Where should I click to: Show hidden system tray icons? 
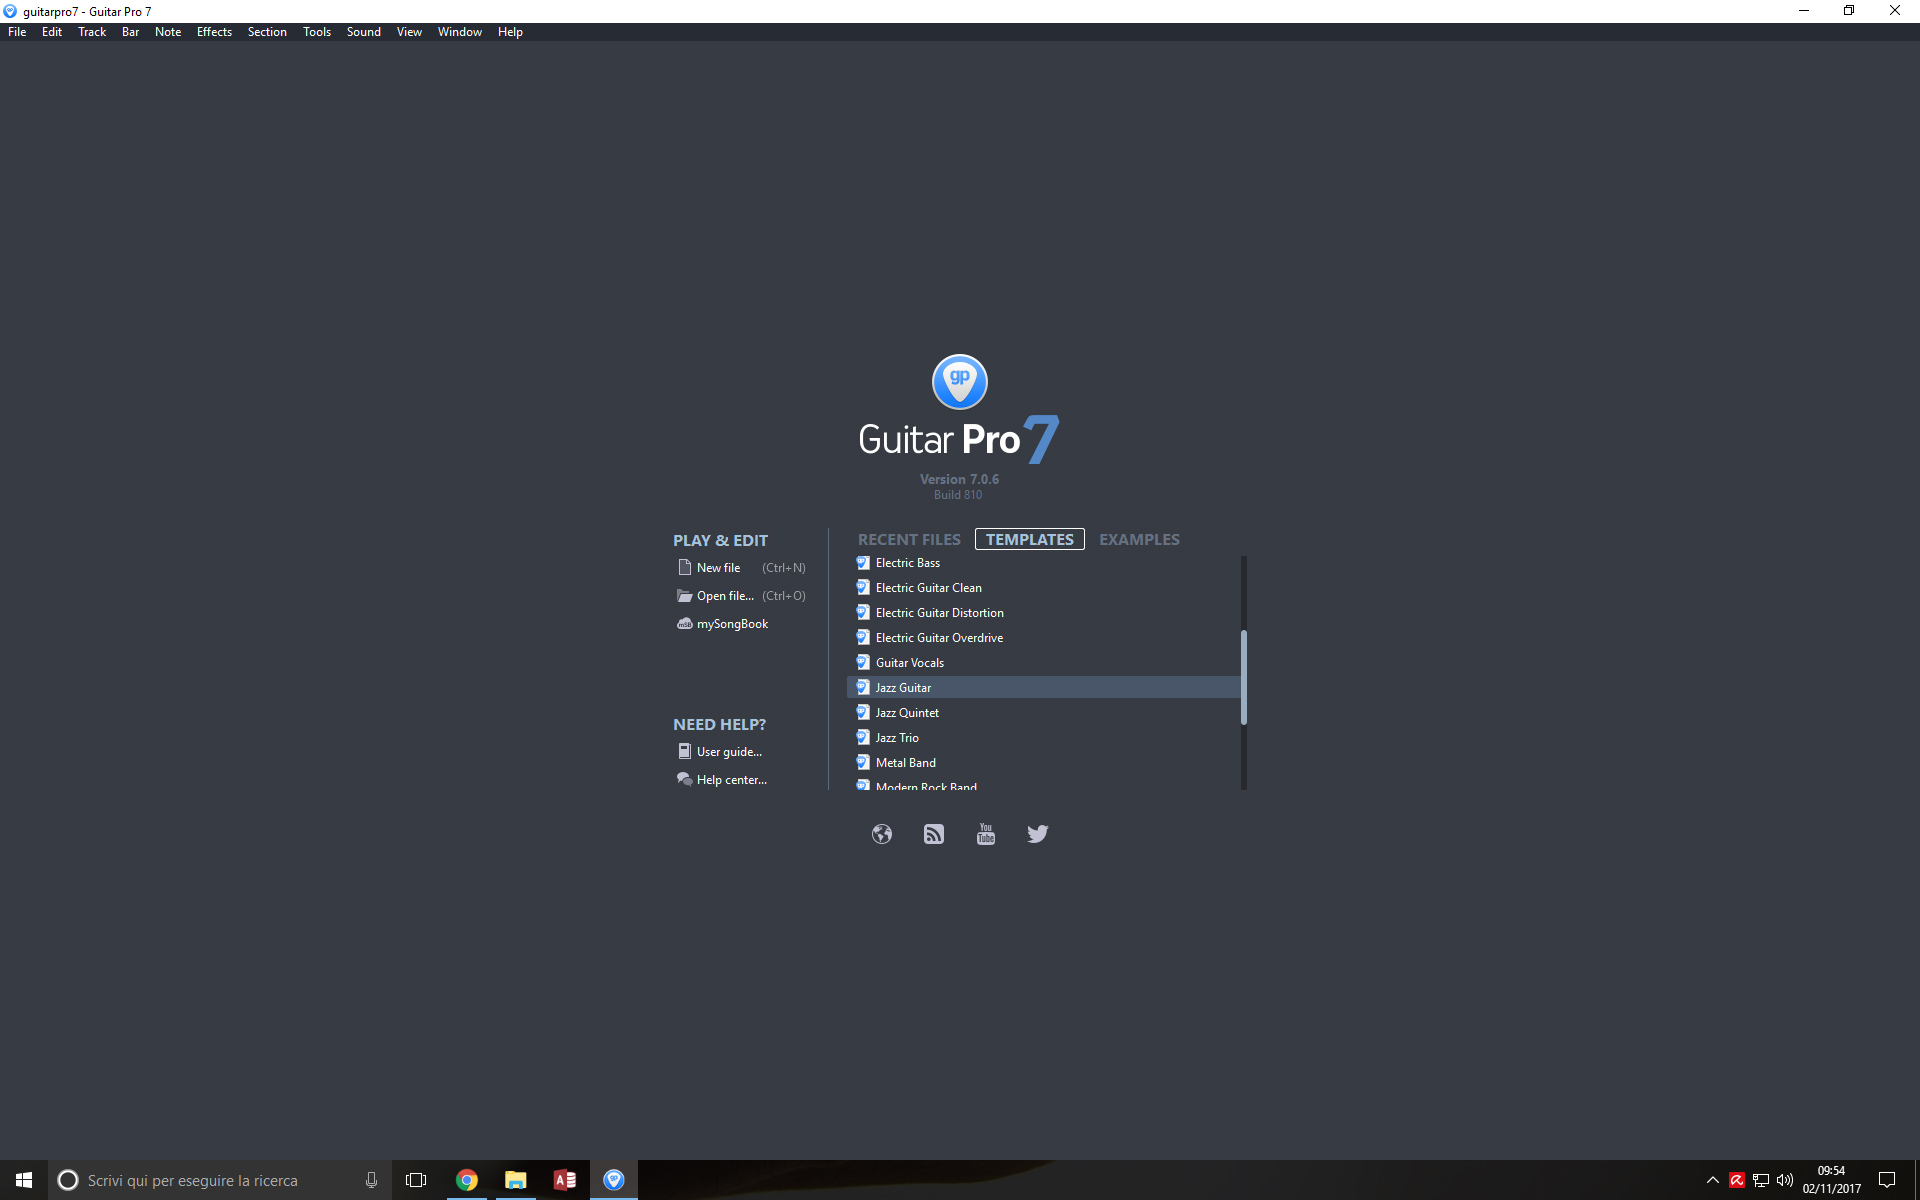pyautogui.click(x=1712, y=1180)
